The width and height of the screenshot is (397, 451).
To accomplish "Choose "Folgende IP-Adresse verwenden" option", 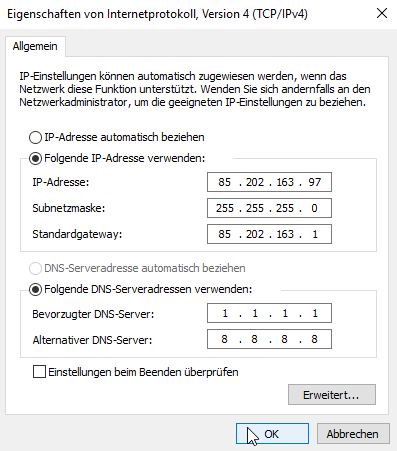I will (35, 158).
